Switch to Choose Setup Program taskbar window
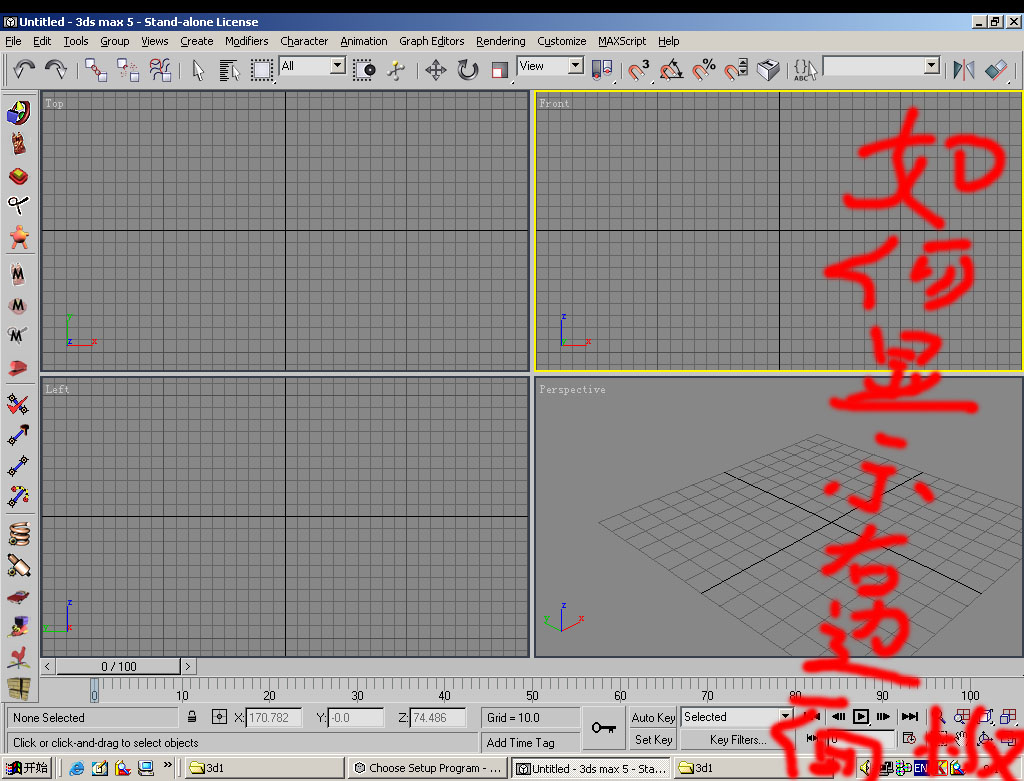 428,768
